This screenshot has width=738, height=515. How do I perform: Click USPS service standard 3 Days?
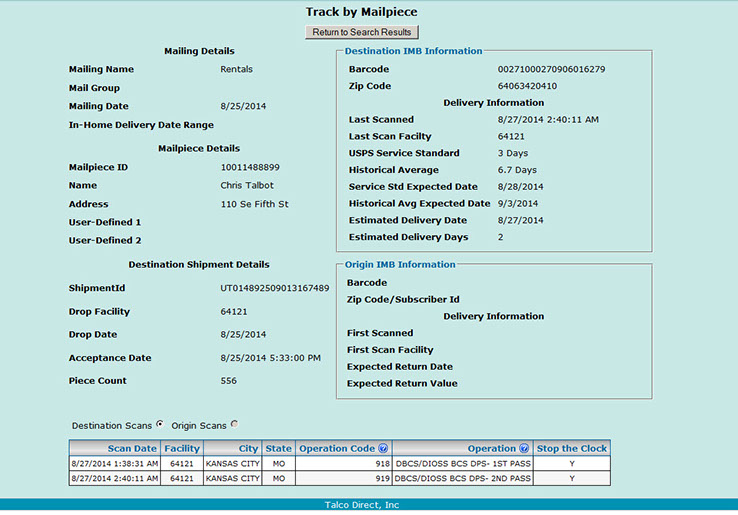513,153
